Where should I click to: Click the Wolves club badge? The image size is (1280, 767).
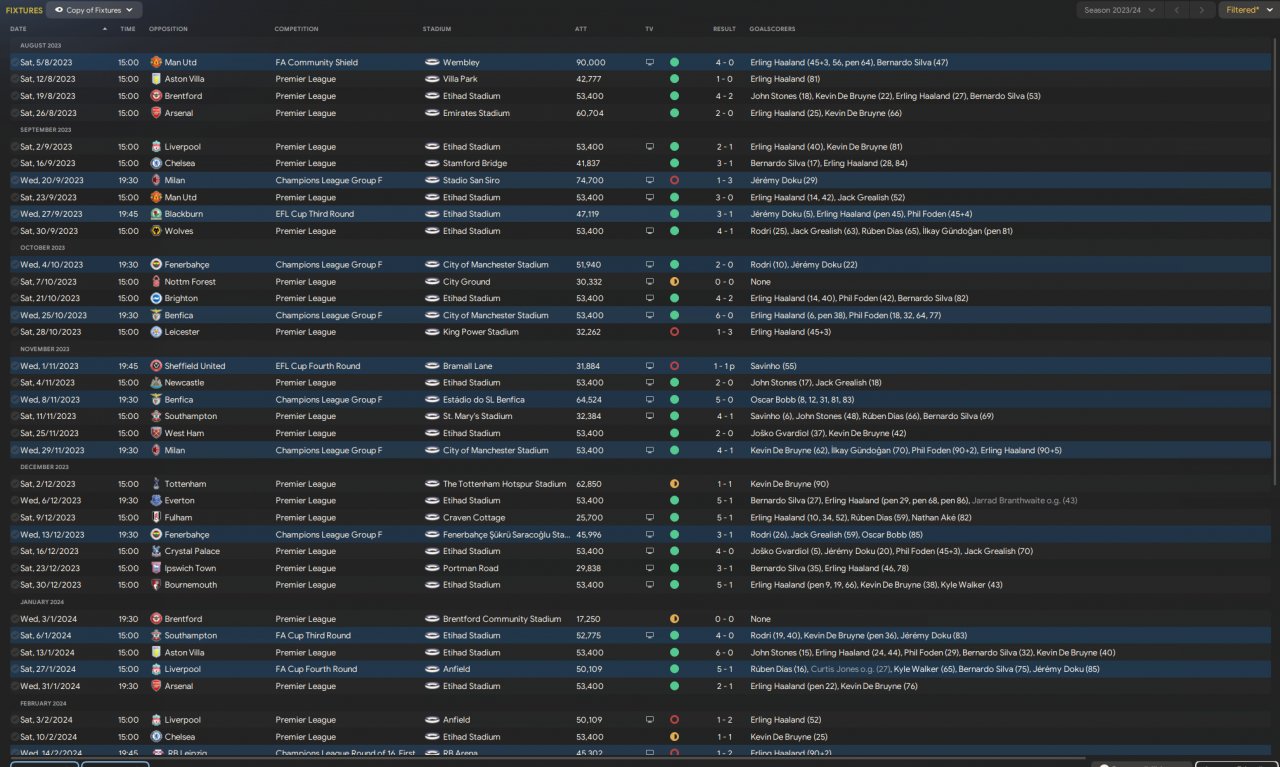(x=156, y=231)
